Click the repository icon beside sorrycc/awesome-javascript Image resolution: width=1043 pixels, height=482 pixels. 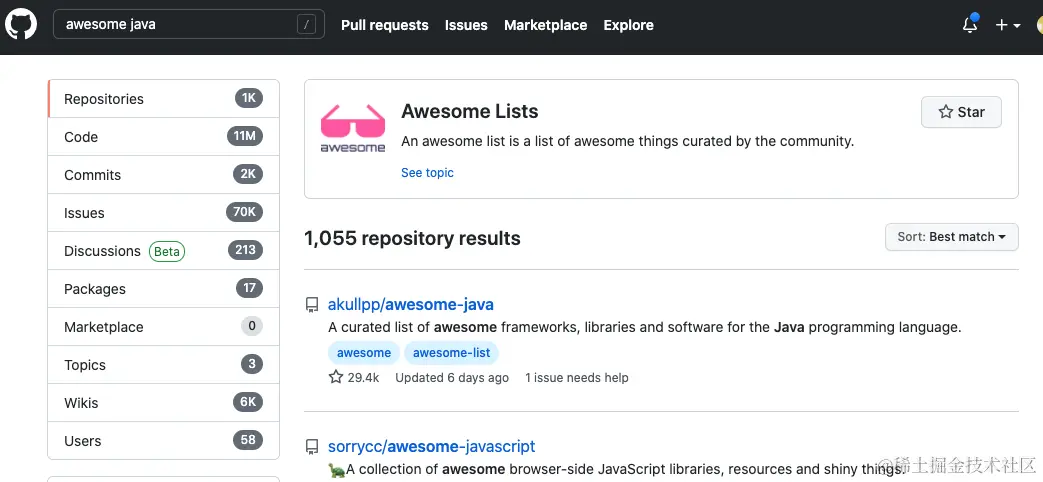[x=313, y=447]
